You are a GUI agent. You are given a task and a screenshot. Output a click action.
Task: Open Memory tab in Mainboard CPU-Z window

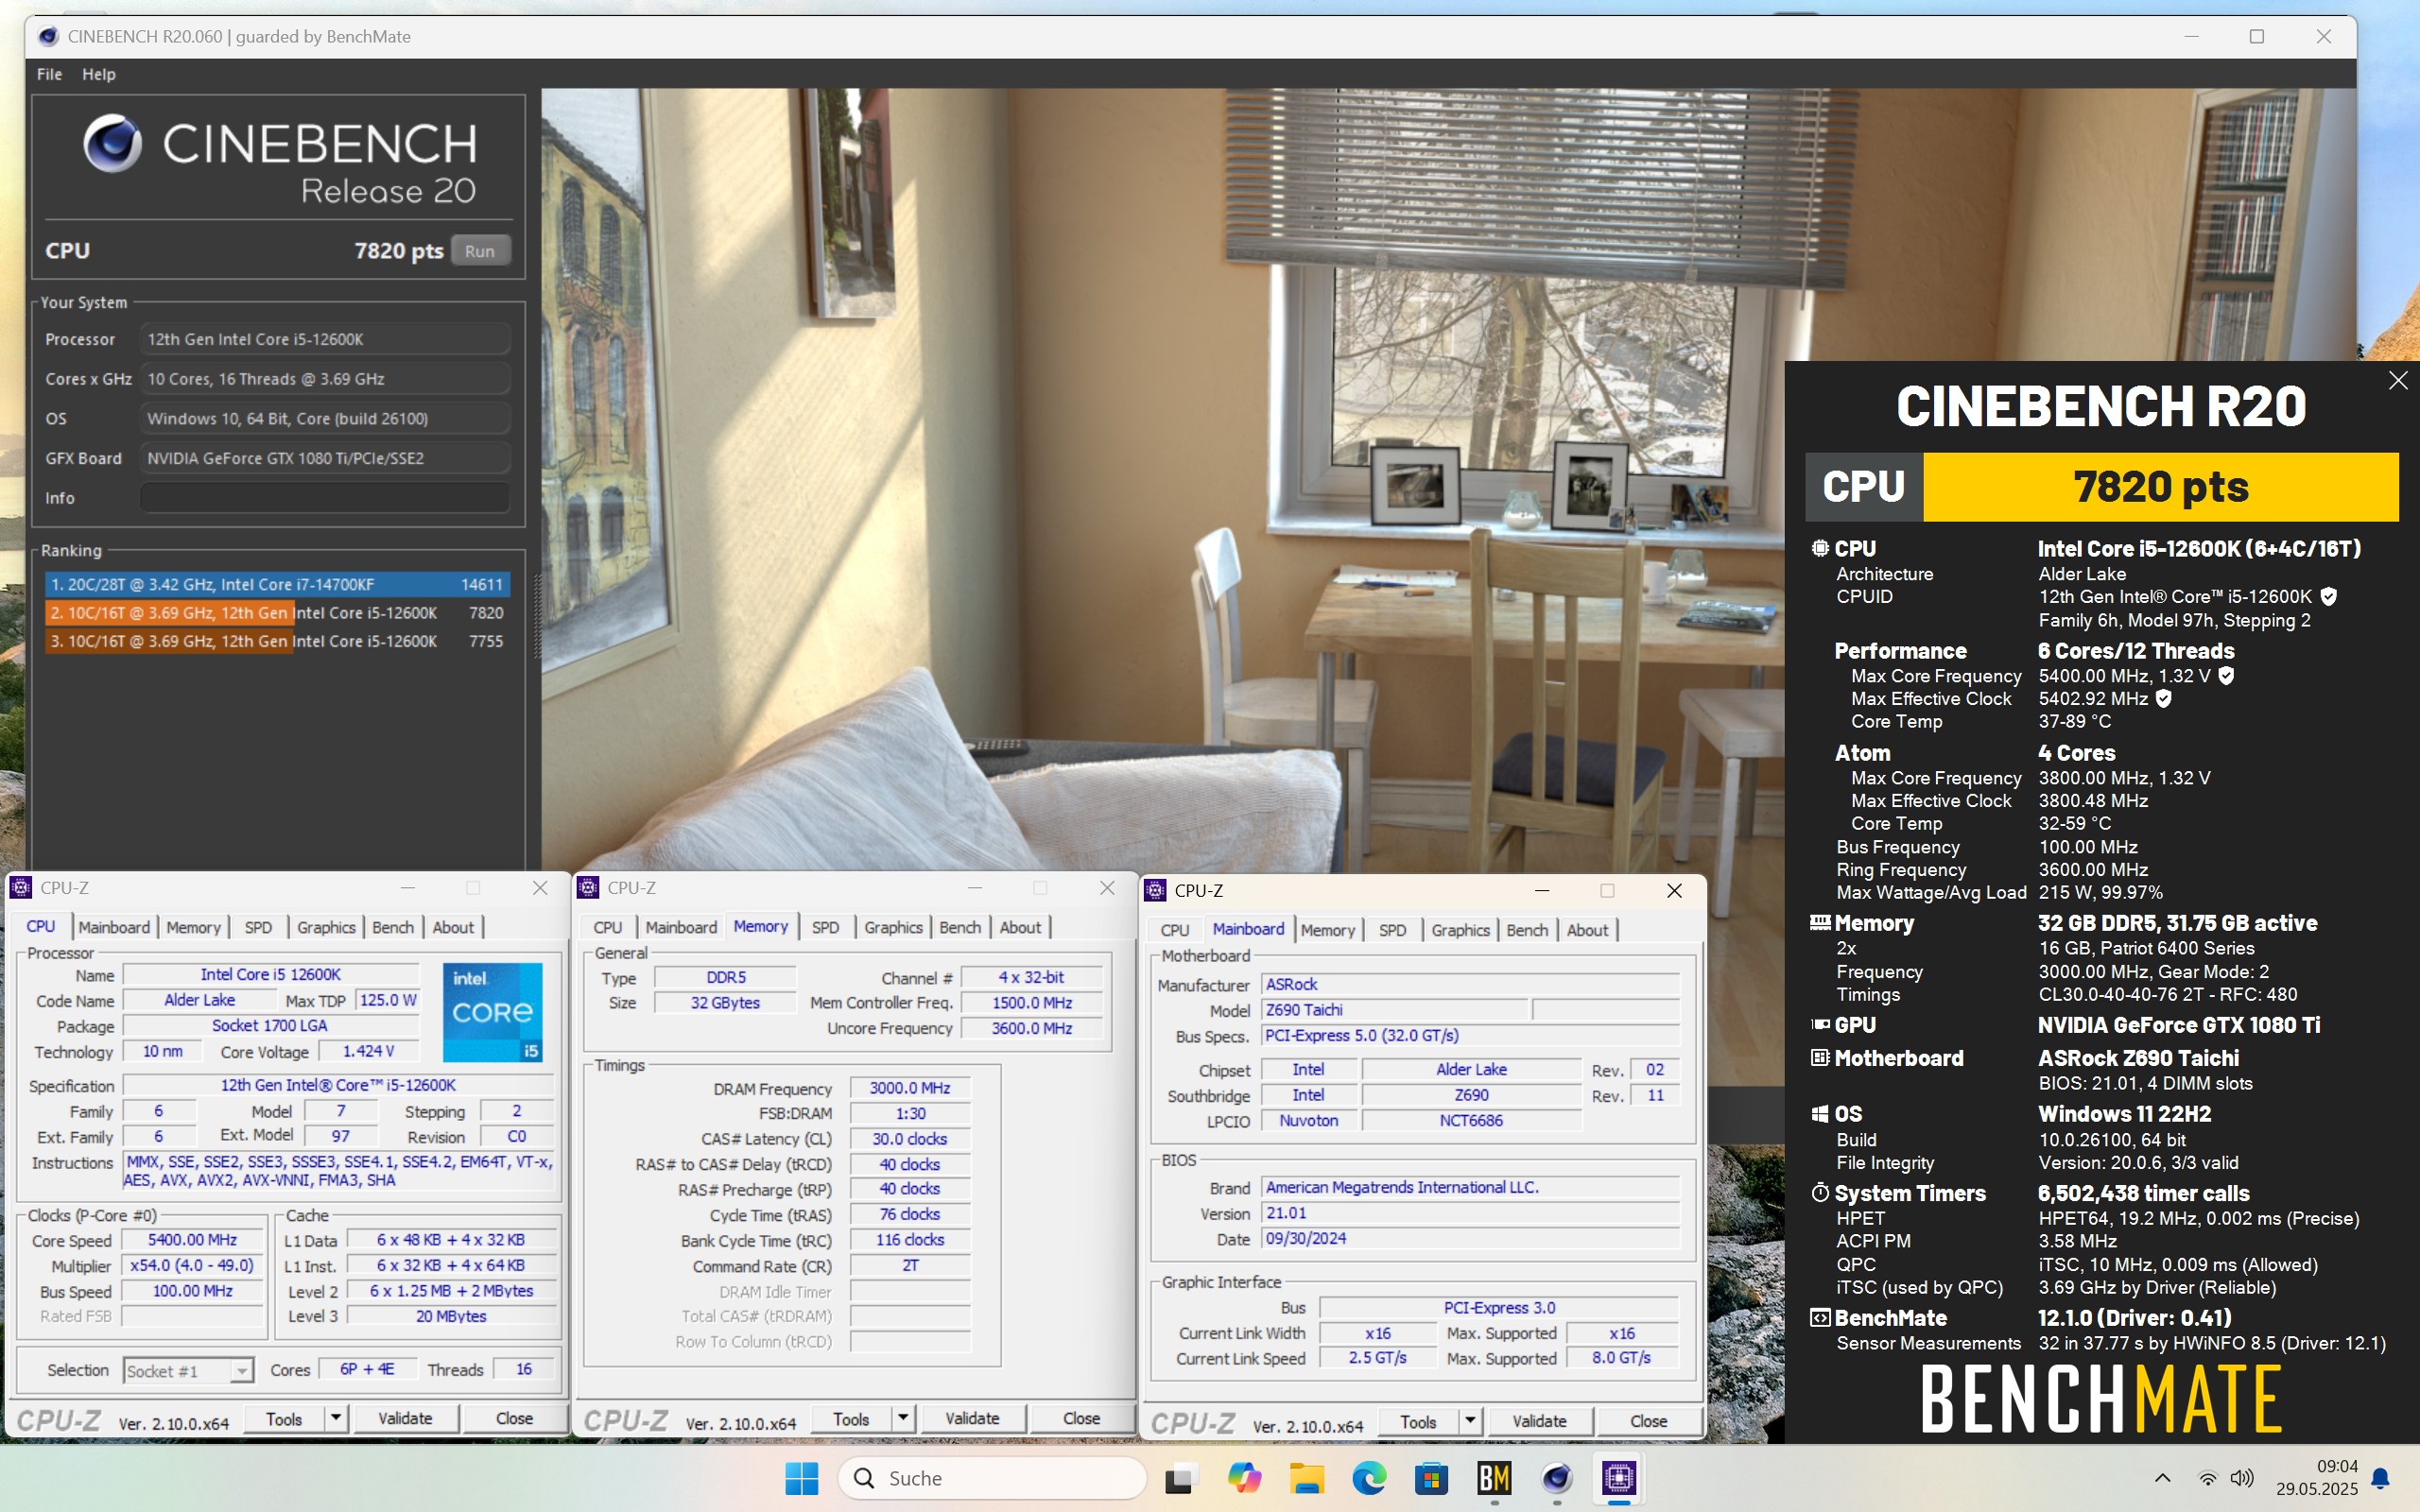[1327, 930]
